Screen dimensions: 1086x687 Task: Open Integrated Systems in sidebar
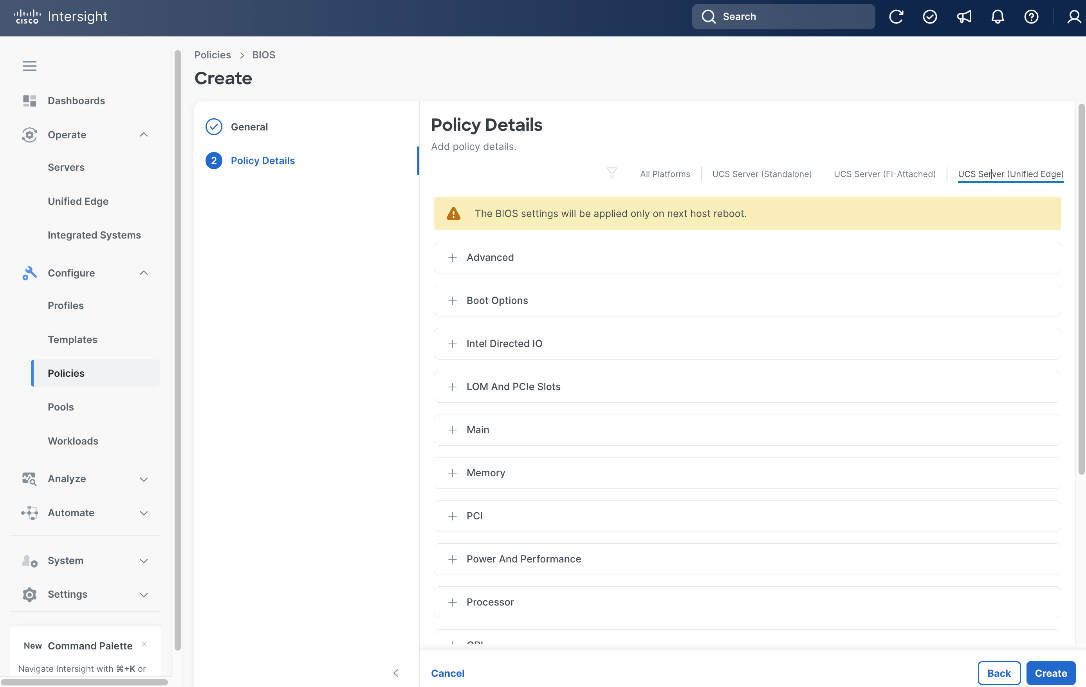(x=94, y=235)
